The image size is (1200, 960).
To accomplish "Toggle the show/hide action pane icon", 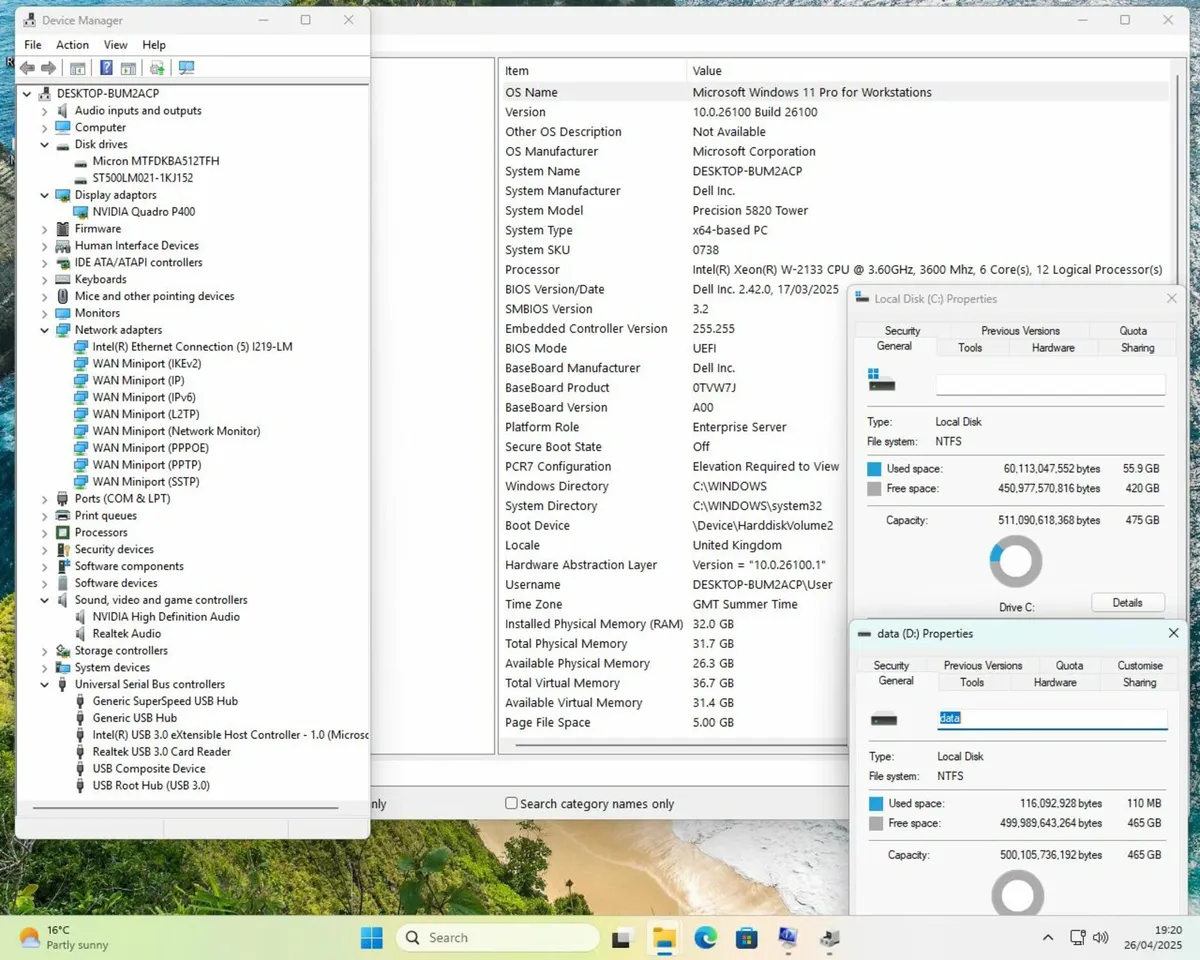I will [x=128, y=68].
